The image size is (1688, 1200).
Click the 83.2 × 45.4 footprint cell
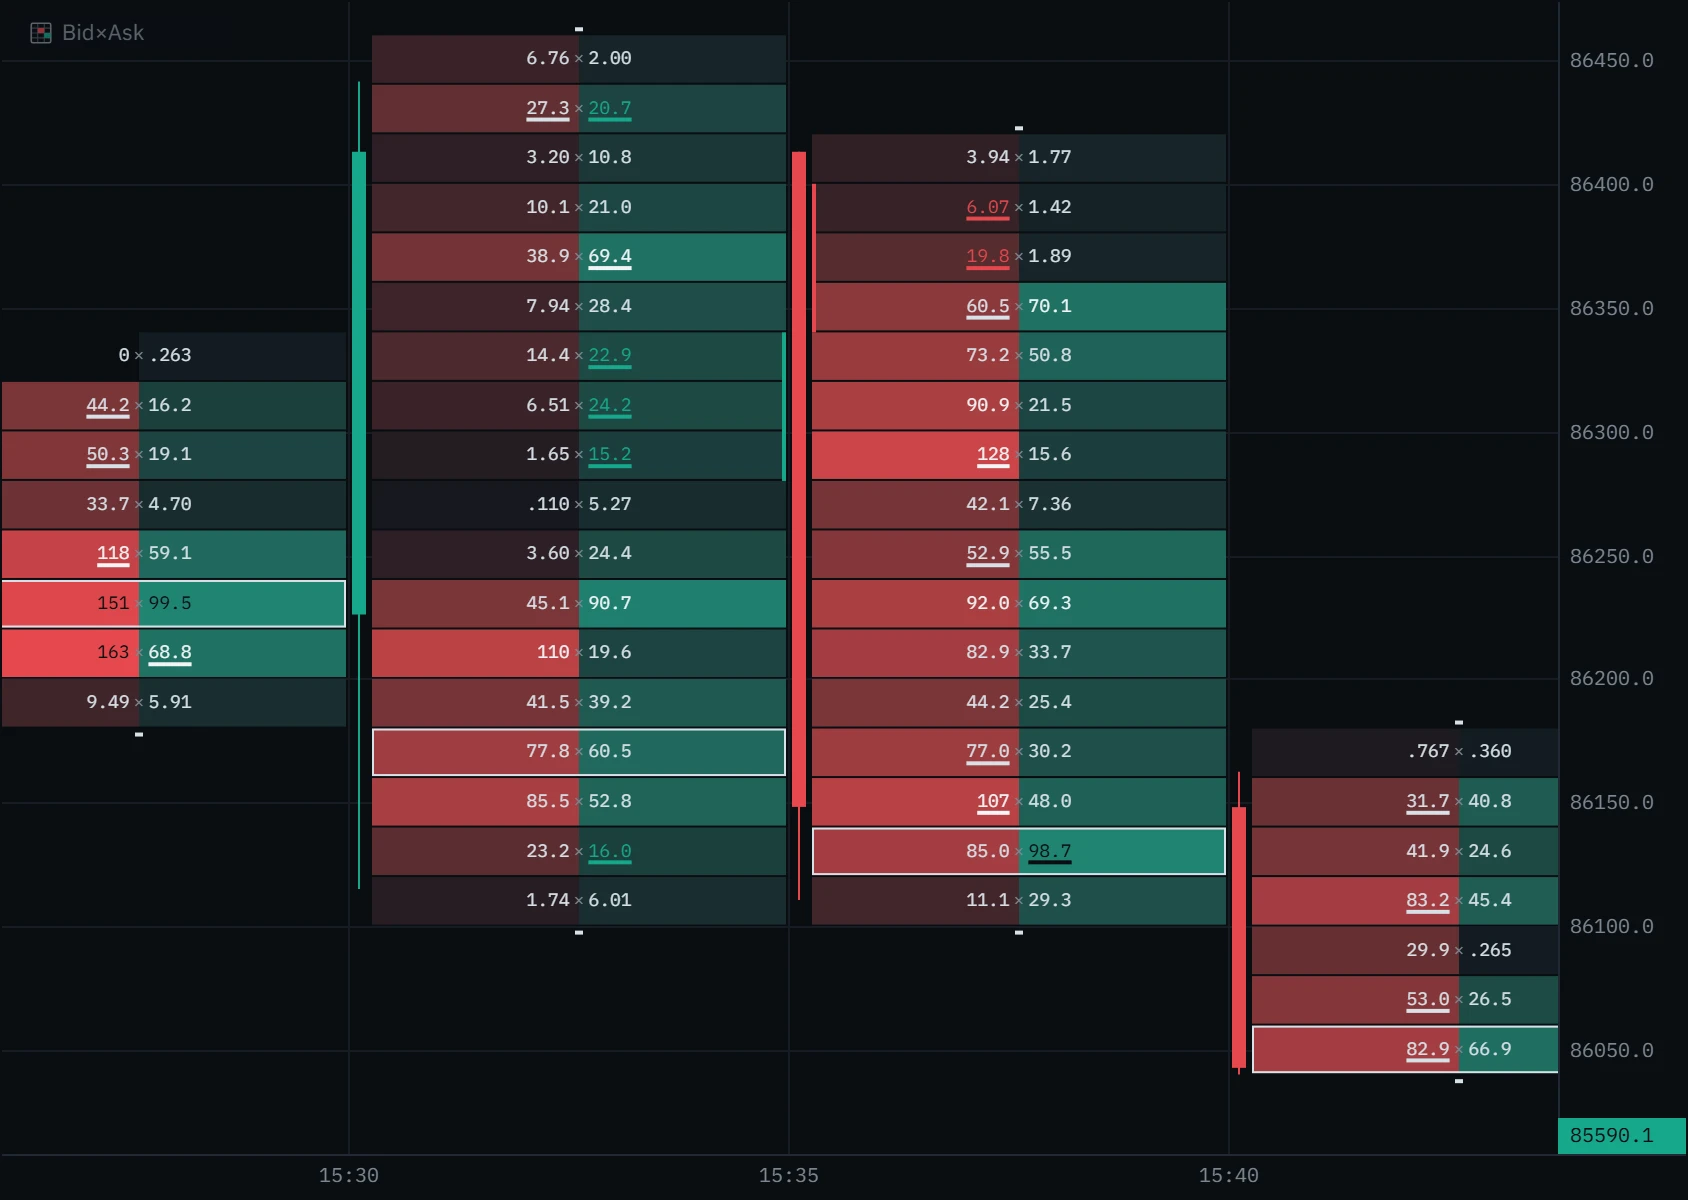click(x=1405, y=901)
